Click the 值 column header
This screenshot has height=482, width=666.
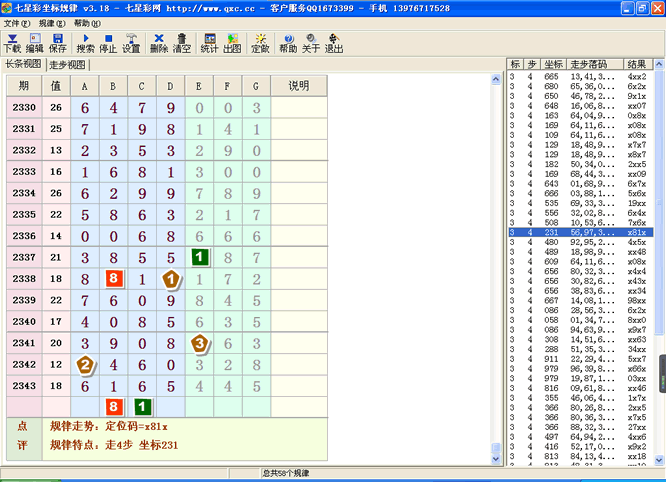56,86
